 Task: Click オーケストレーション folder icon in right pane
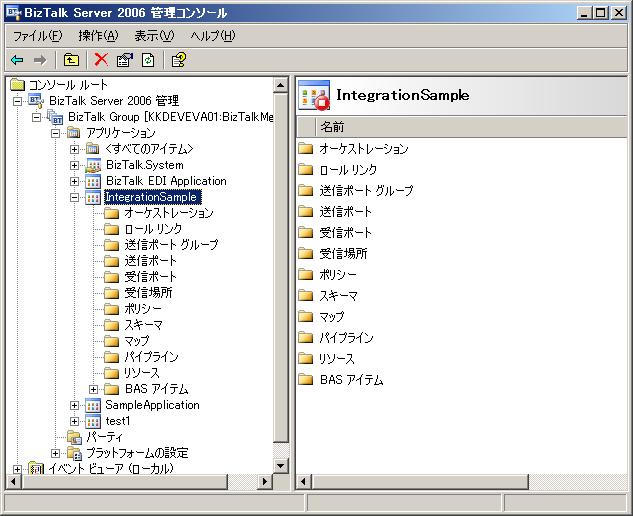coord(306,149)
